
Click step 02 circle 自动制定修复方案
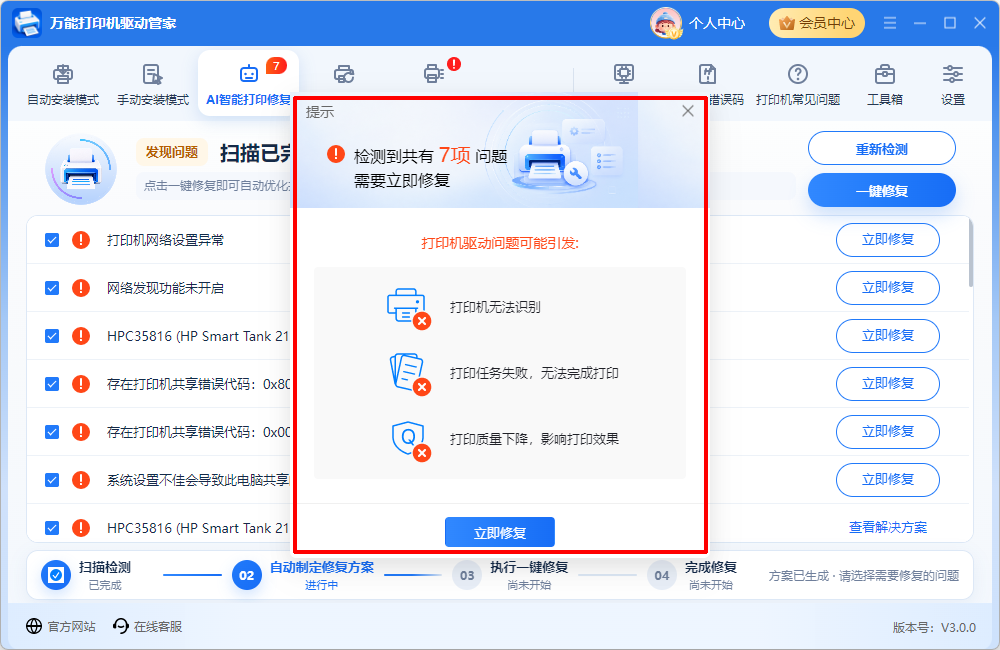(x=247, y=575)
